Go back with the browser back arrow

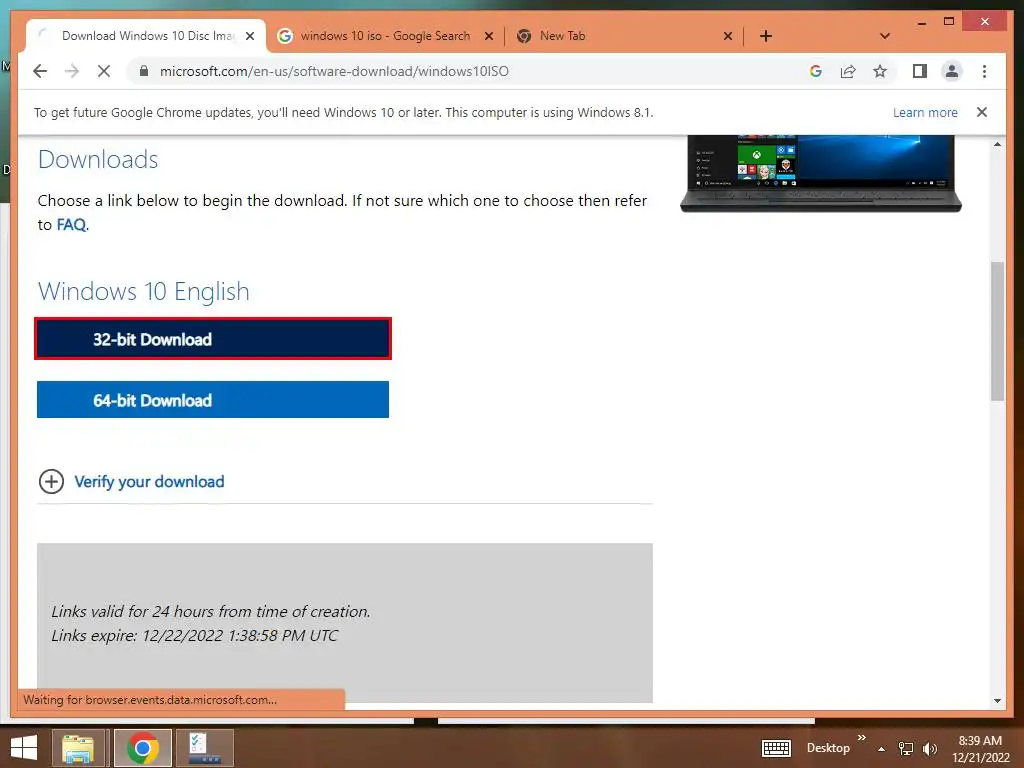pyautogui.click(x=40, y=71)
